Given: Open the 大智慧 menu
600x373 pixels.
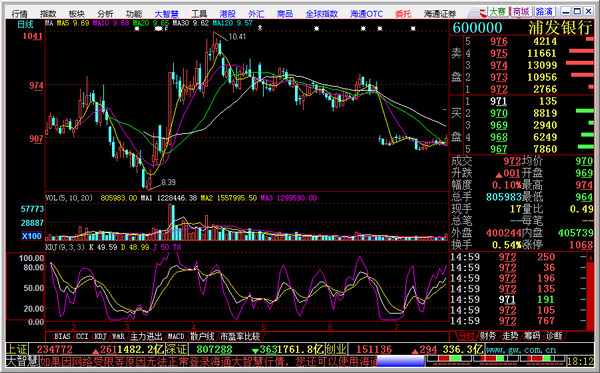Looking at the screenshot, I should [x=166, y=14].
